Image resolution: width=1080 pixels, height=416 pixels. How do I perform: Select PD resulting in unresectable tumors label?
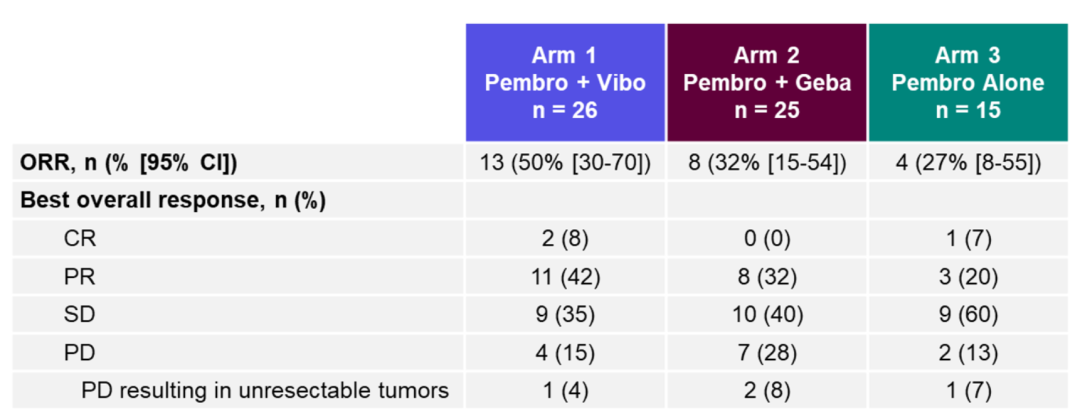click(x=264, y=389)
